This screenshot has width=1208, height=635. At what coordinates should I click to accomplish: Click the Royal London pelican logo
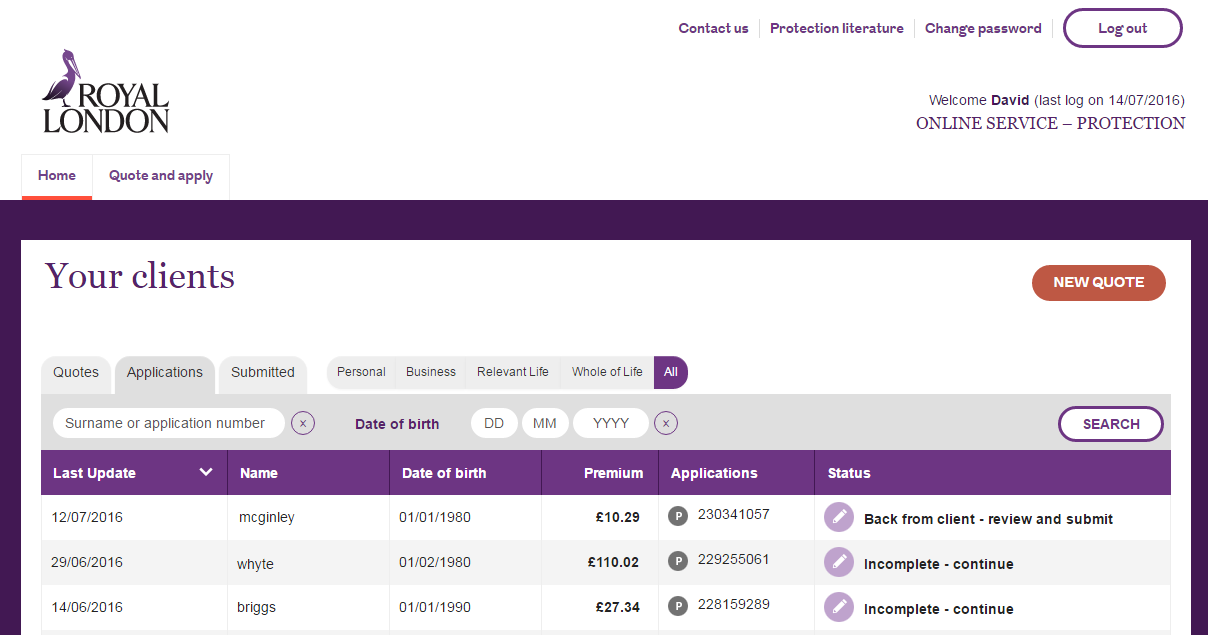(x=104, y=92)
